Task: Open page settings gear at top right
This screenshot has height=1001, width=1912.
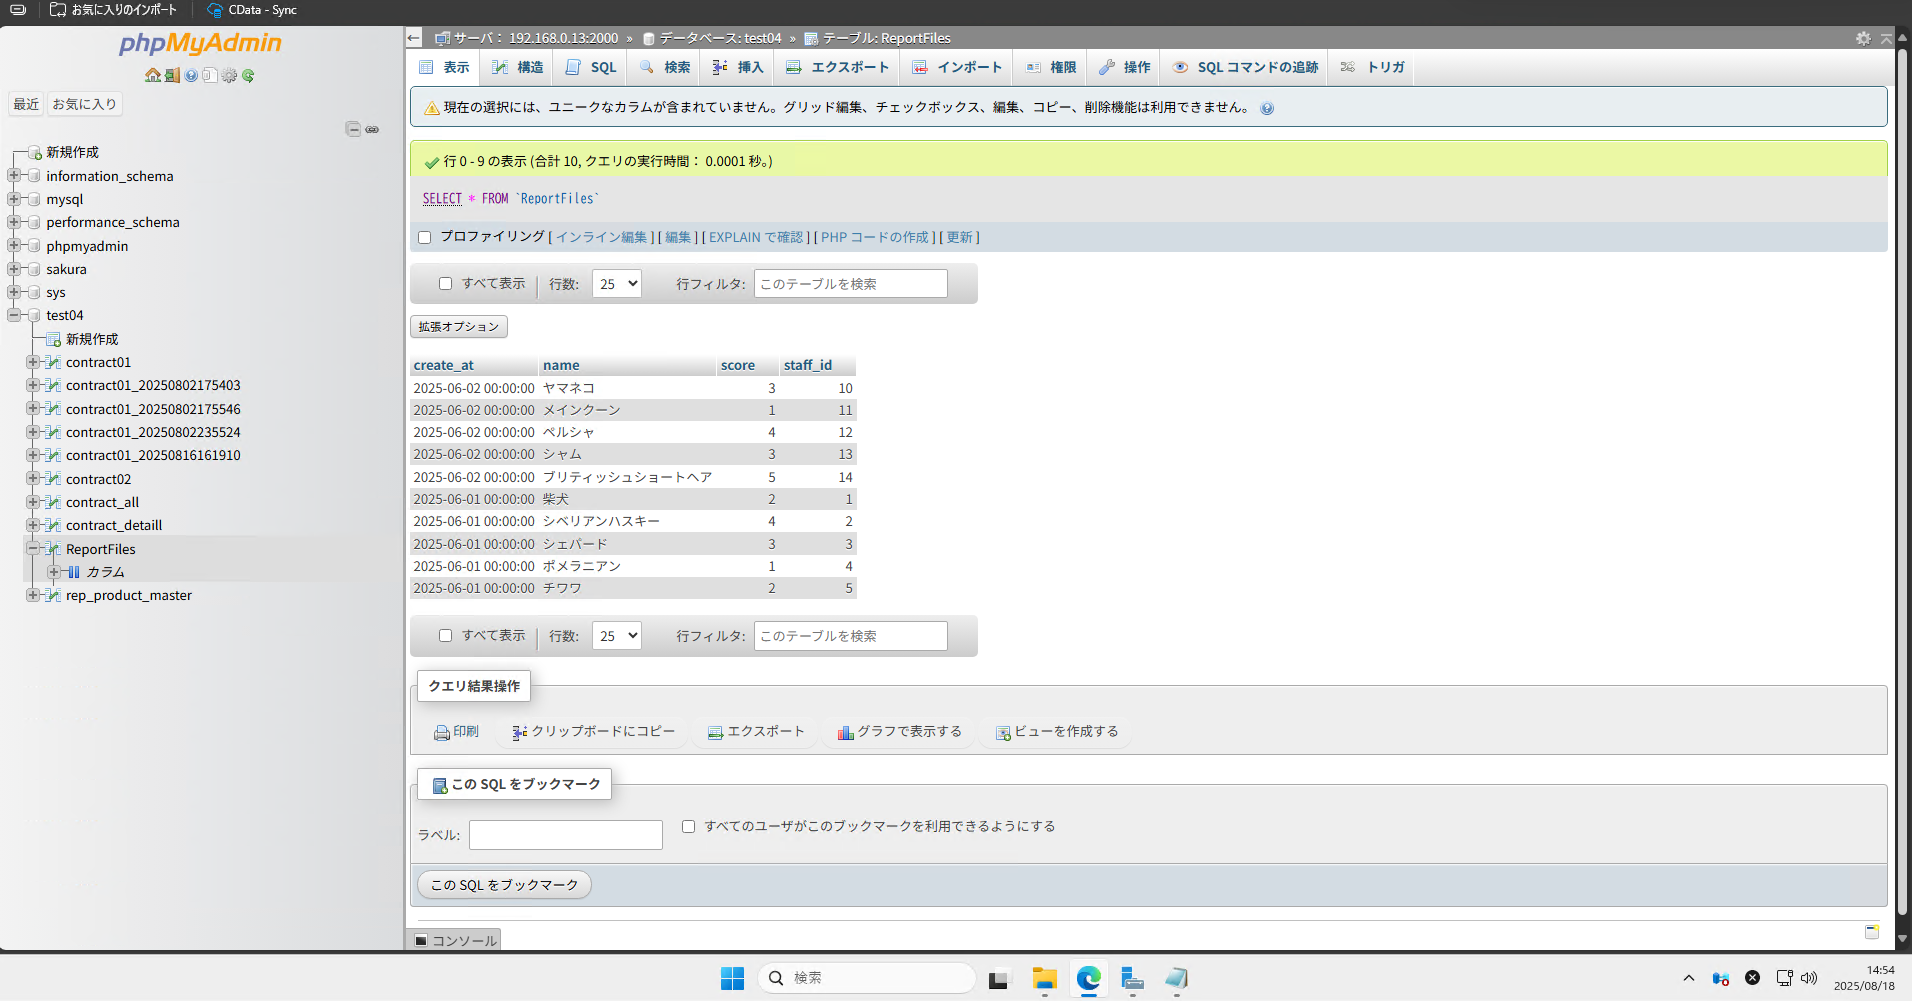Action: (x=1863, y=38)
